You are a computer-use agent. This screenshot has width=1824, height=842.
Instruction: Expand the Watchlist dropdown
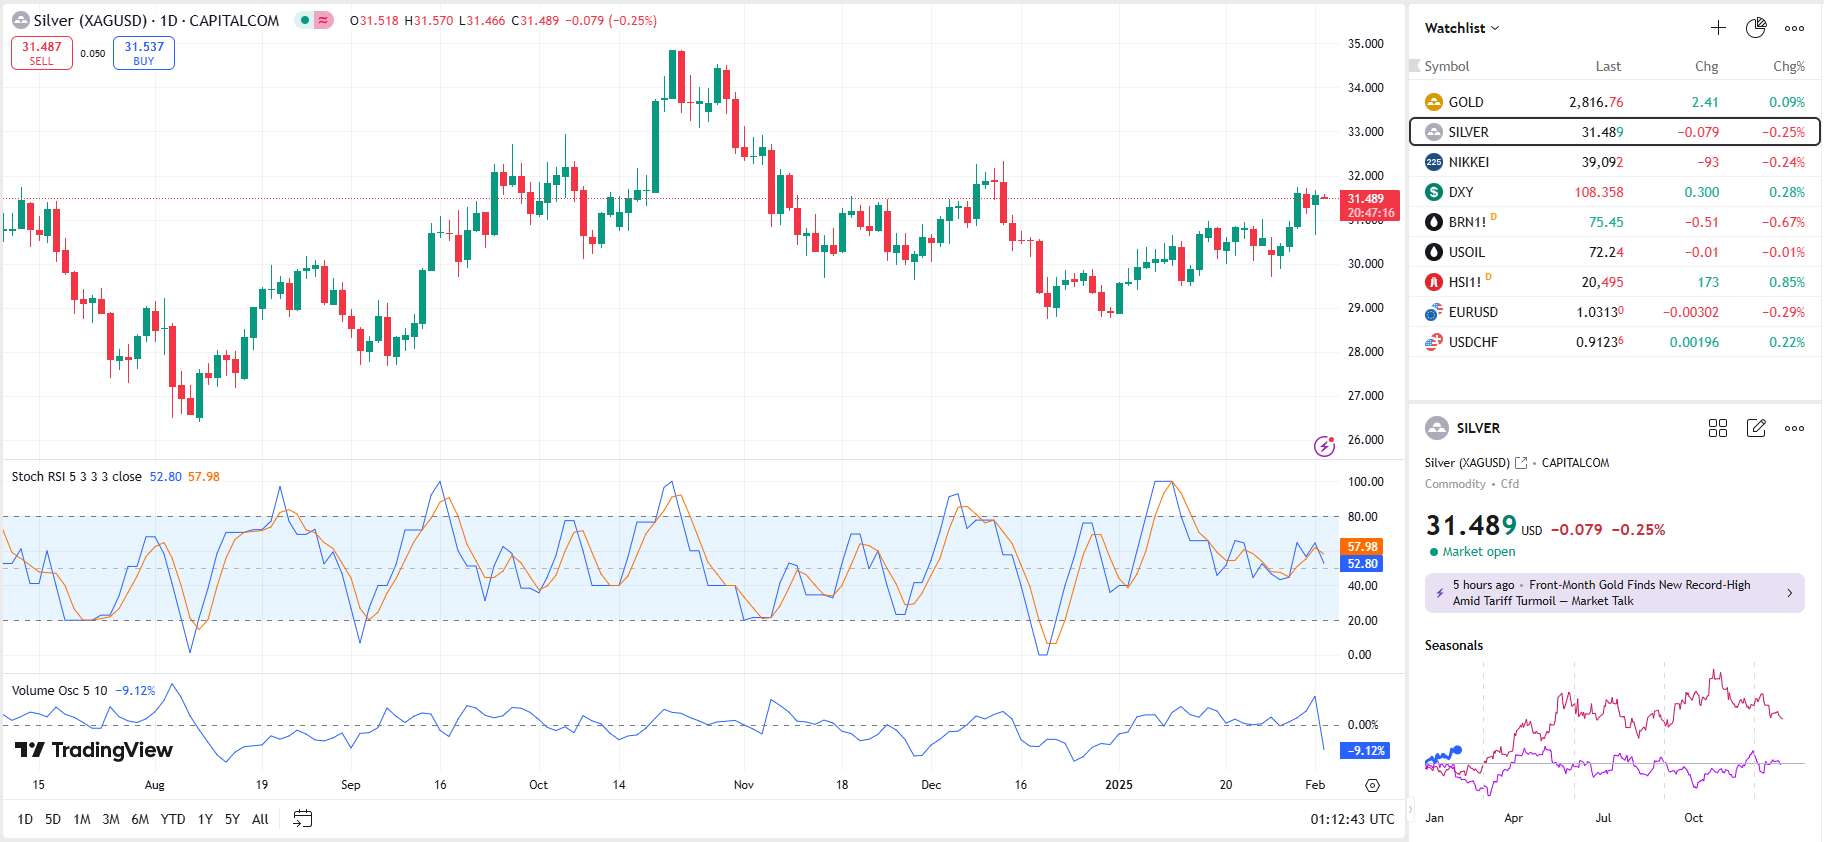[x=1462, y=28]
